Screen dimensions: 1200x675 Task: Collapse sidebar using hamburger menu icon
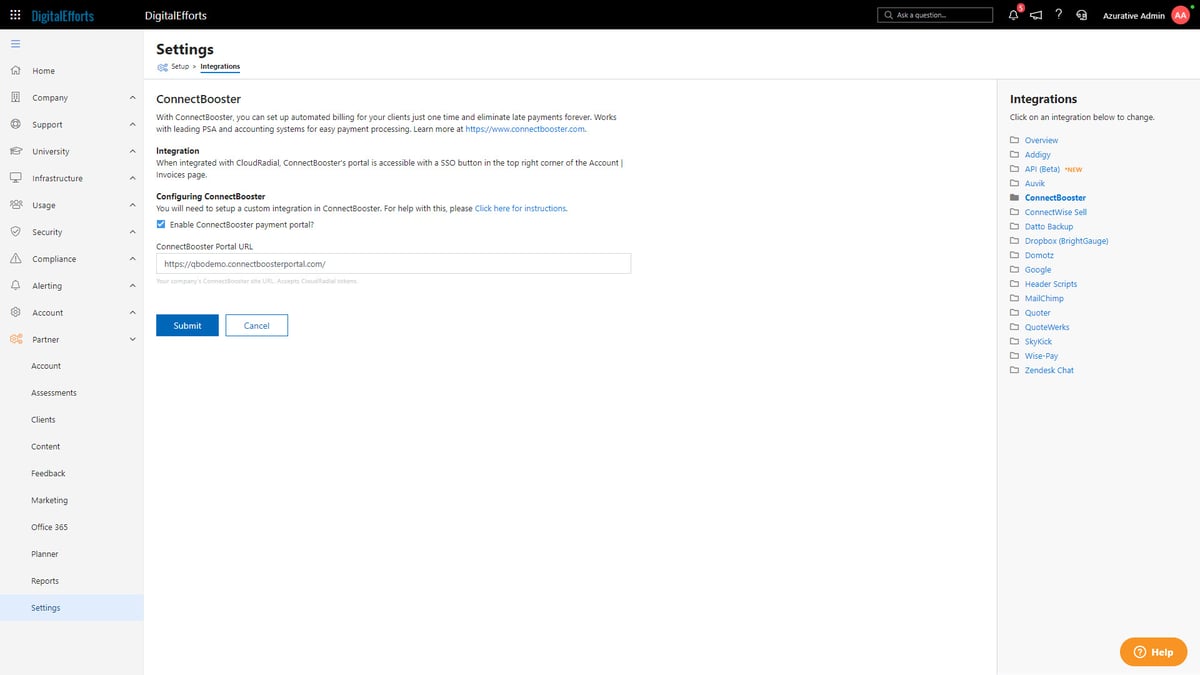tap(15, 44)
